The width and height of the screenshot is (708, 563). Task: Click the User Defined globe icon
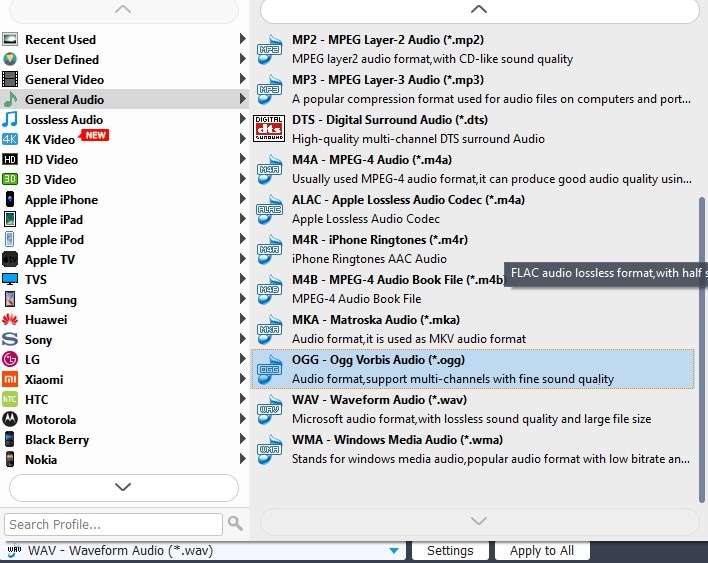pos(10,59)
